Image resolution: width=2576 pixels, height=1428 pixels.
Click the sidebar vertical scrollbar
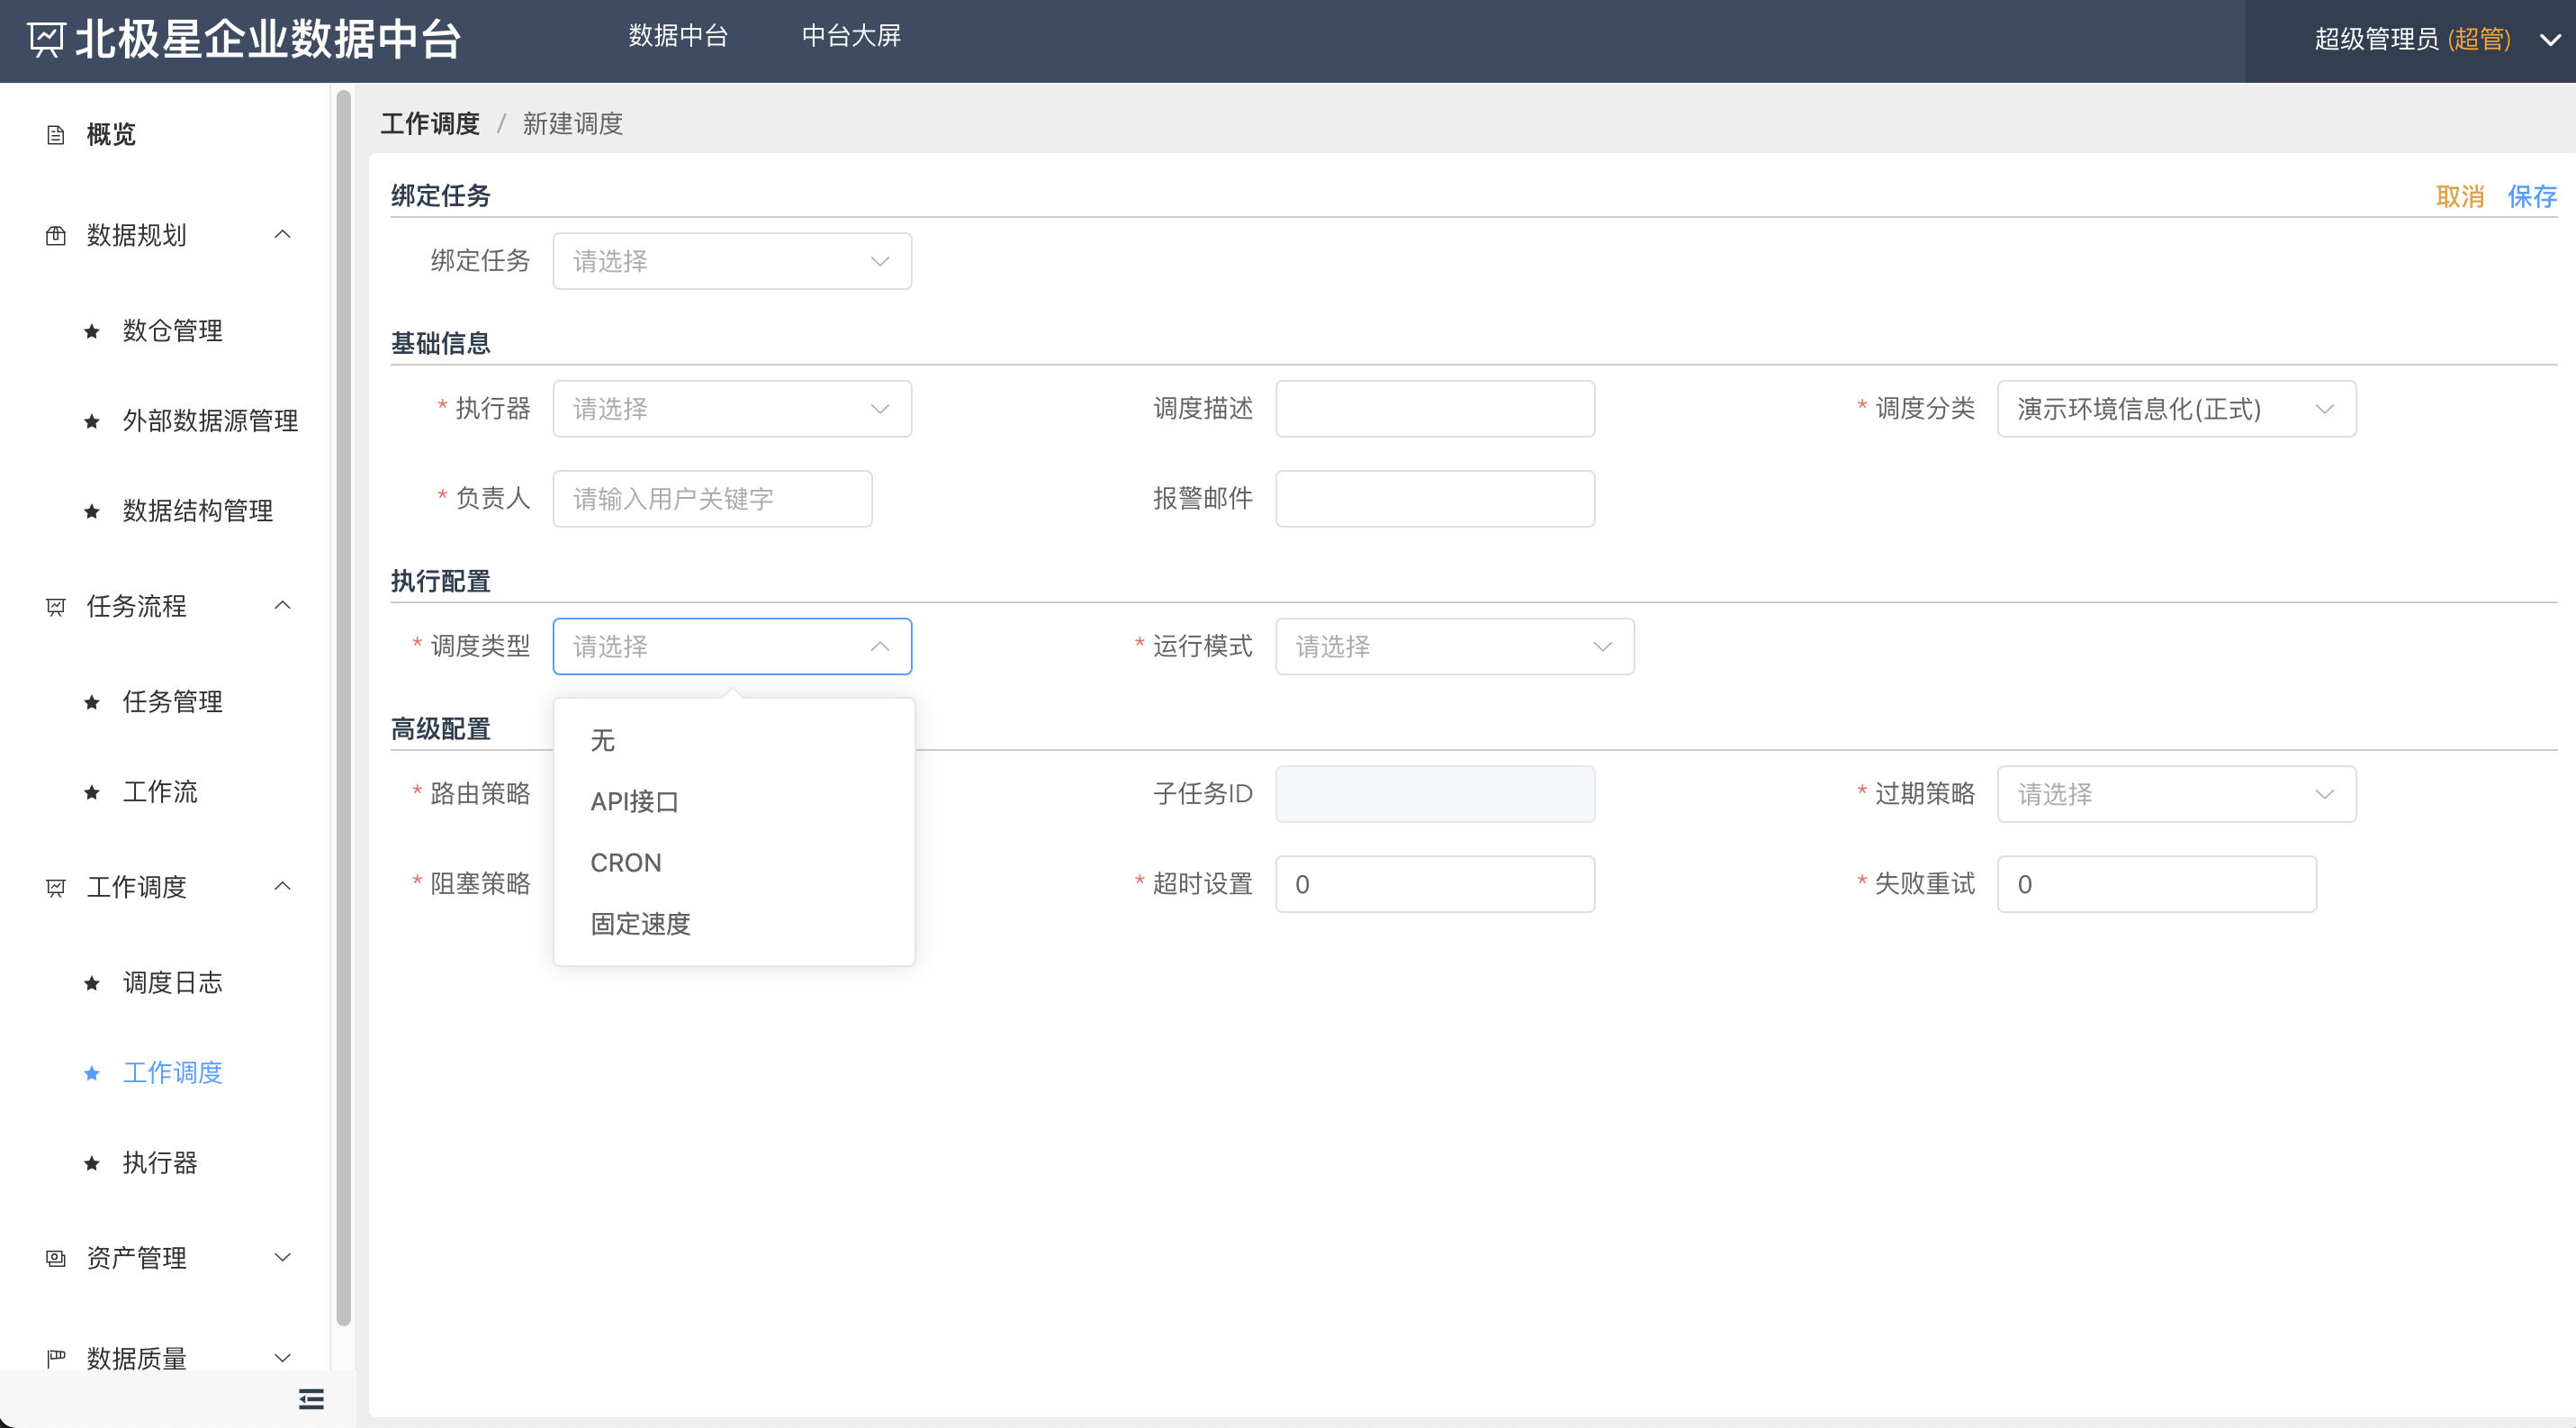coord(343,708)
